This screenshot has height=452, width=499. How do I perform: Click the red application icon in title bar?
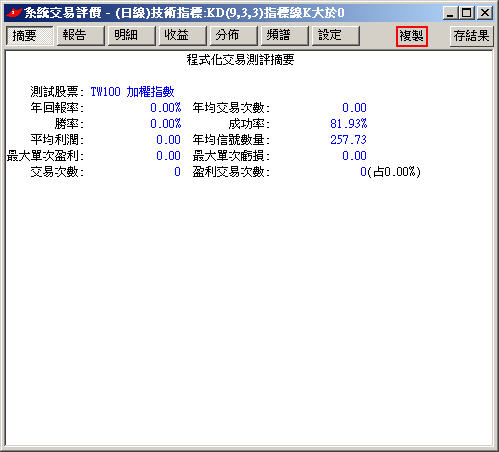[x=14, y=13]
